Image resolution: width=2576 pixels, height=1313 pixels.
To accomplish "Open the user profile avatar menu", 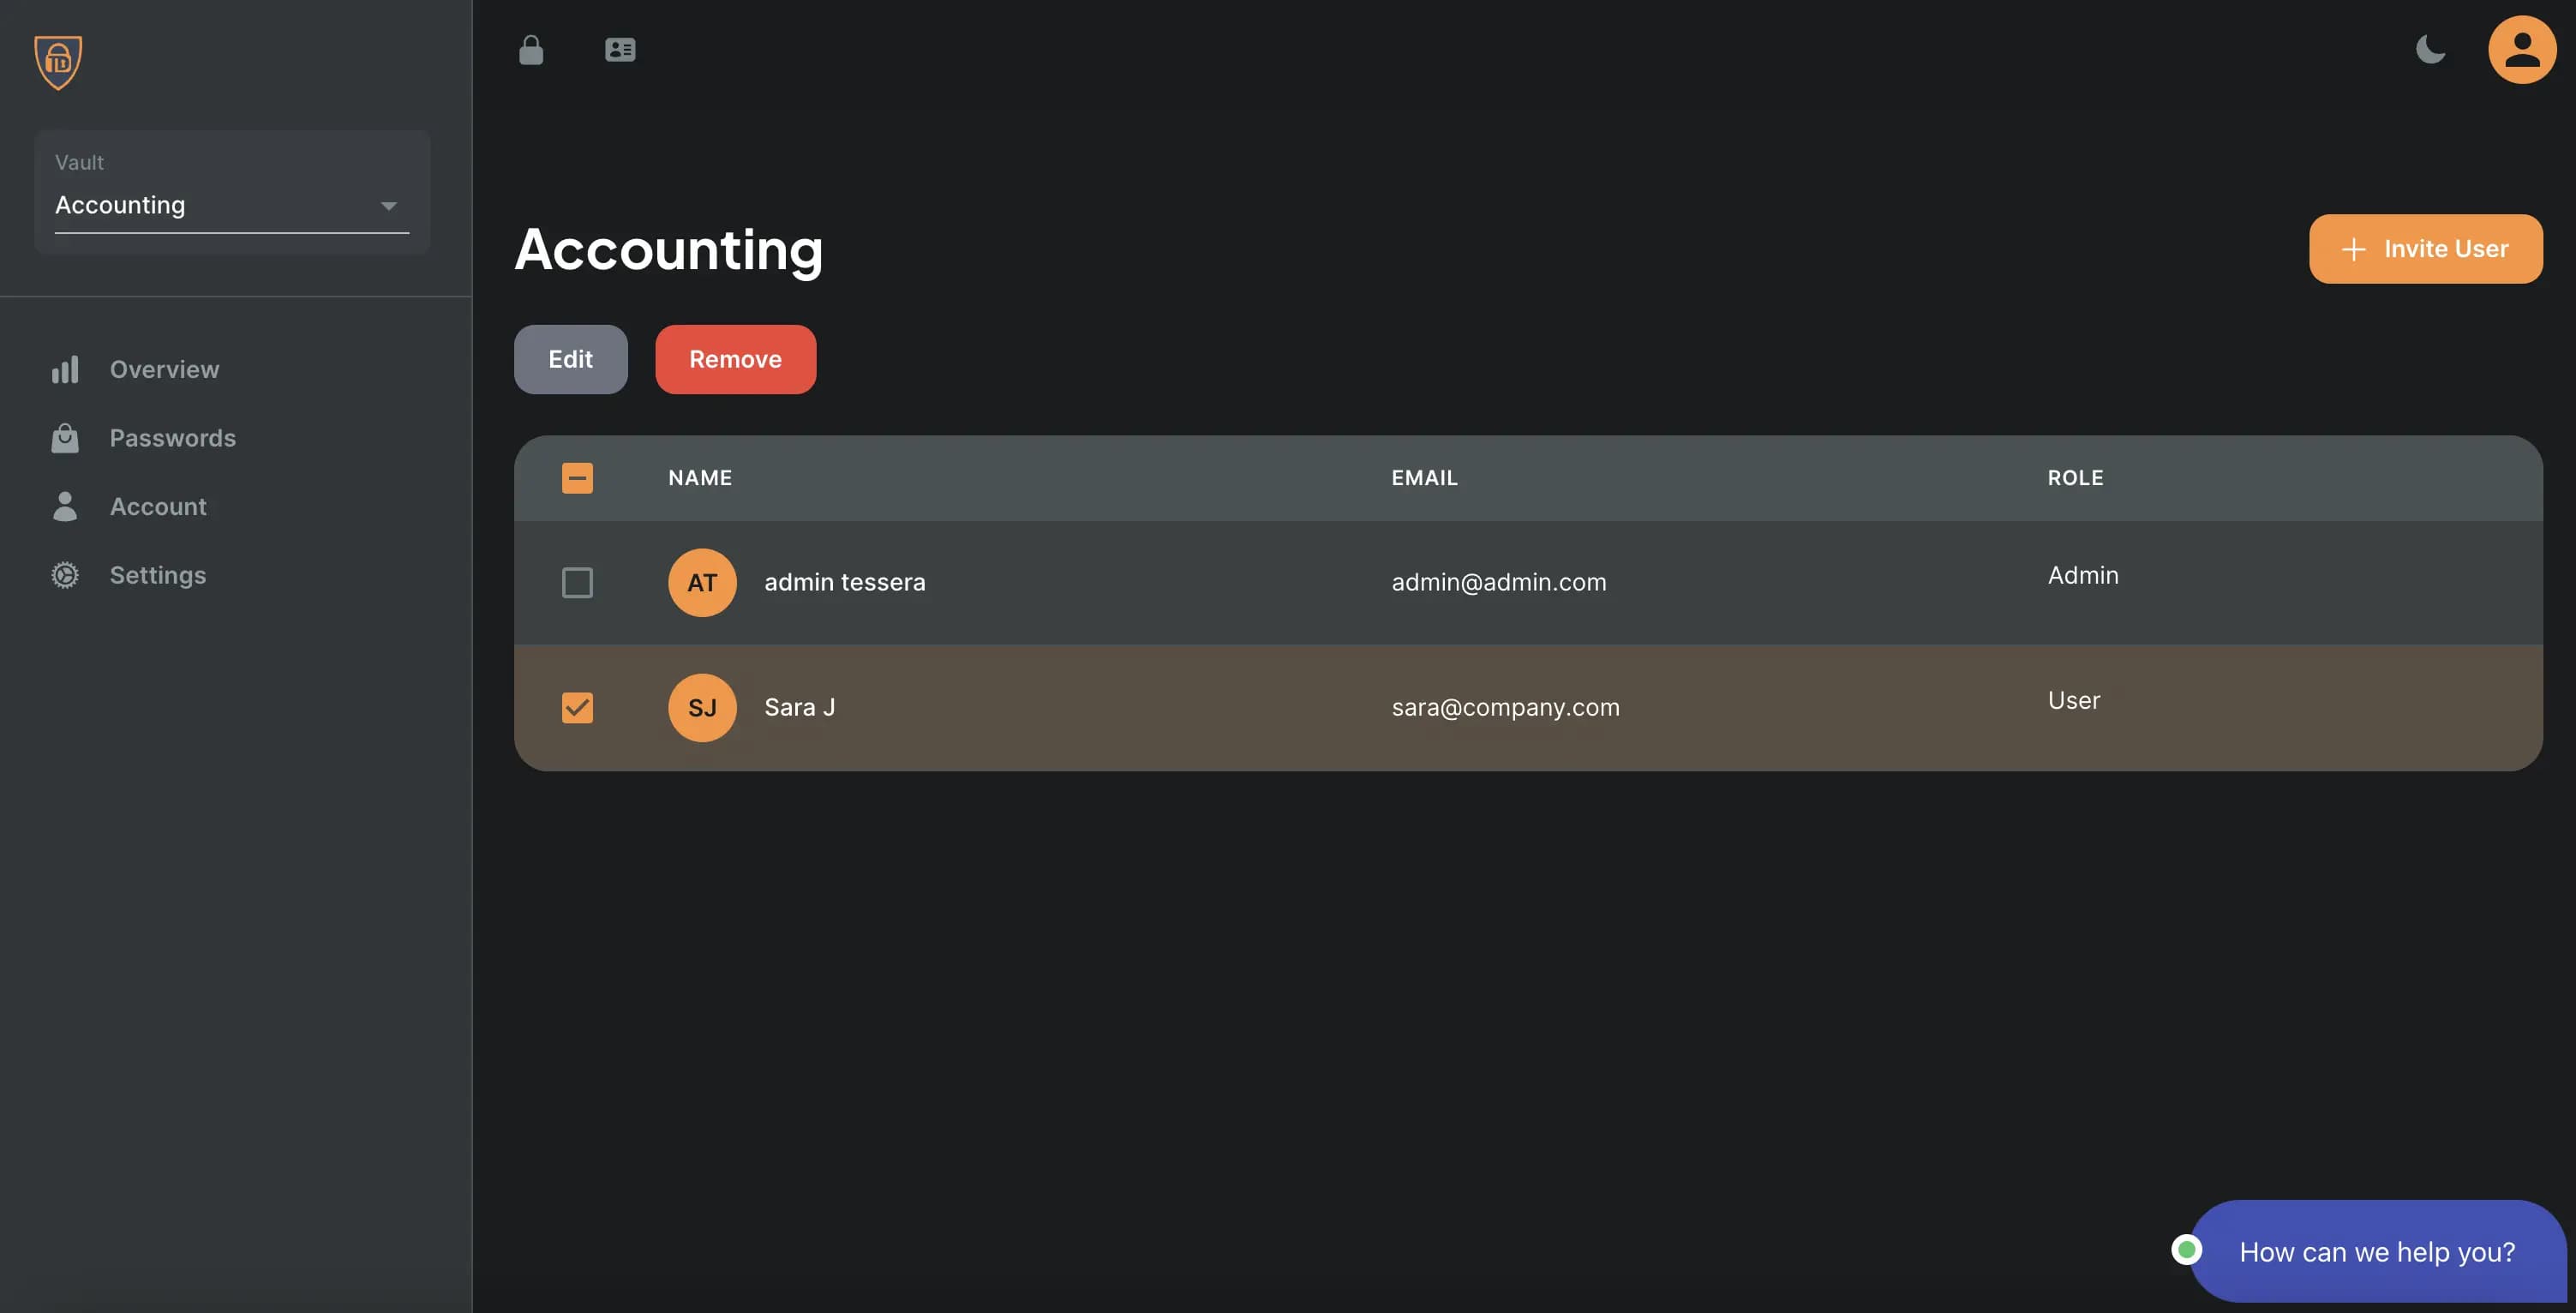I will click(x=2521, y=50).
